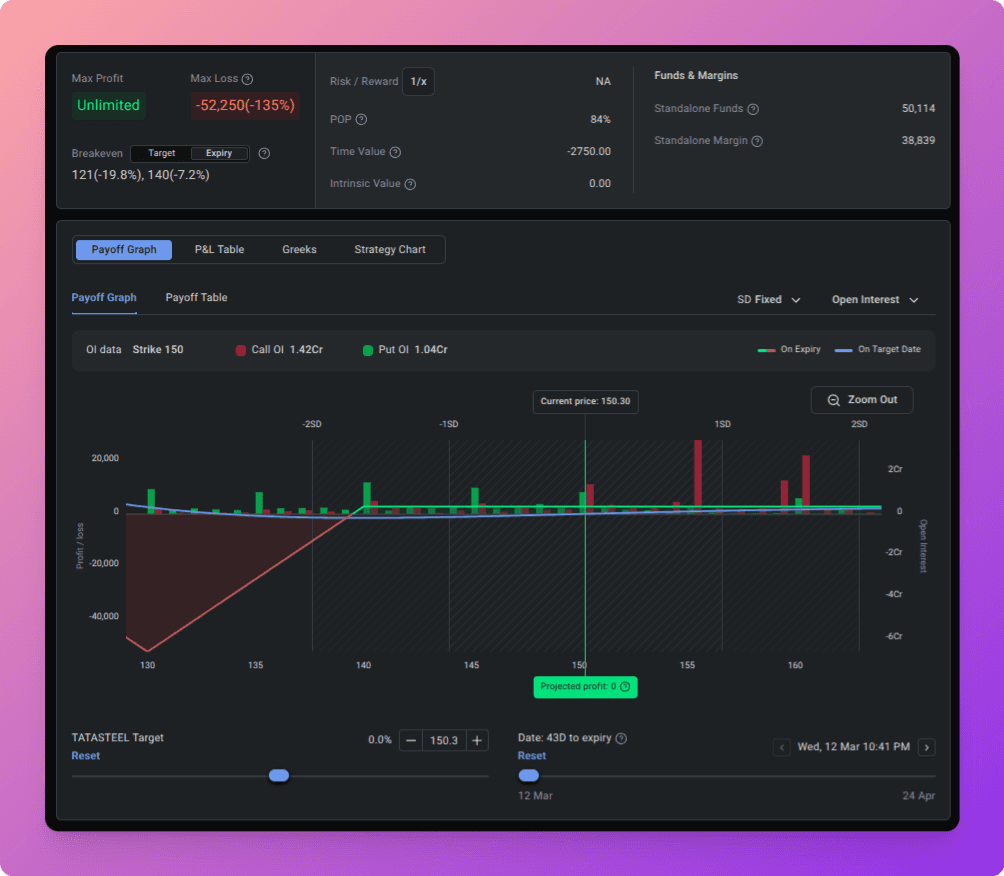Open days-to-expiry help icon
This screenshot has width=1004, height=876.
click(621, 738)
